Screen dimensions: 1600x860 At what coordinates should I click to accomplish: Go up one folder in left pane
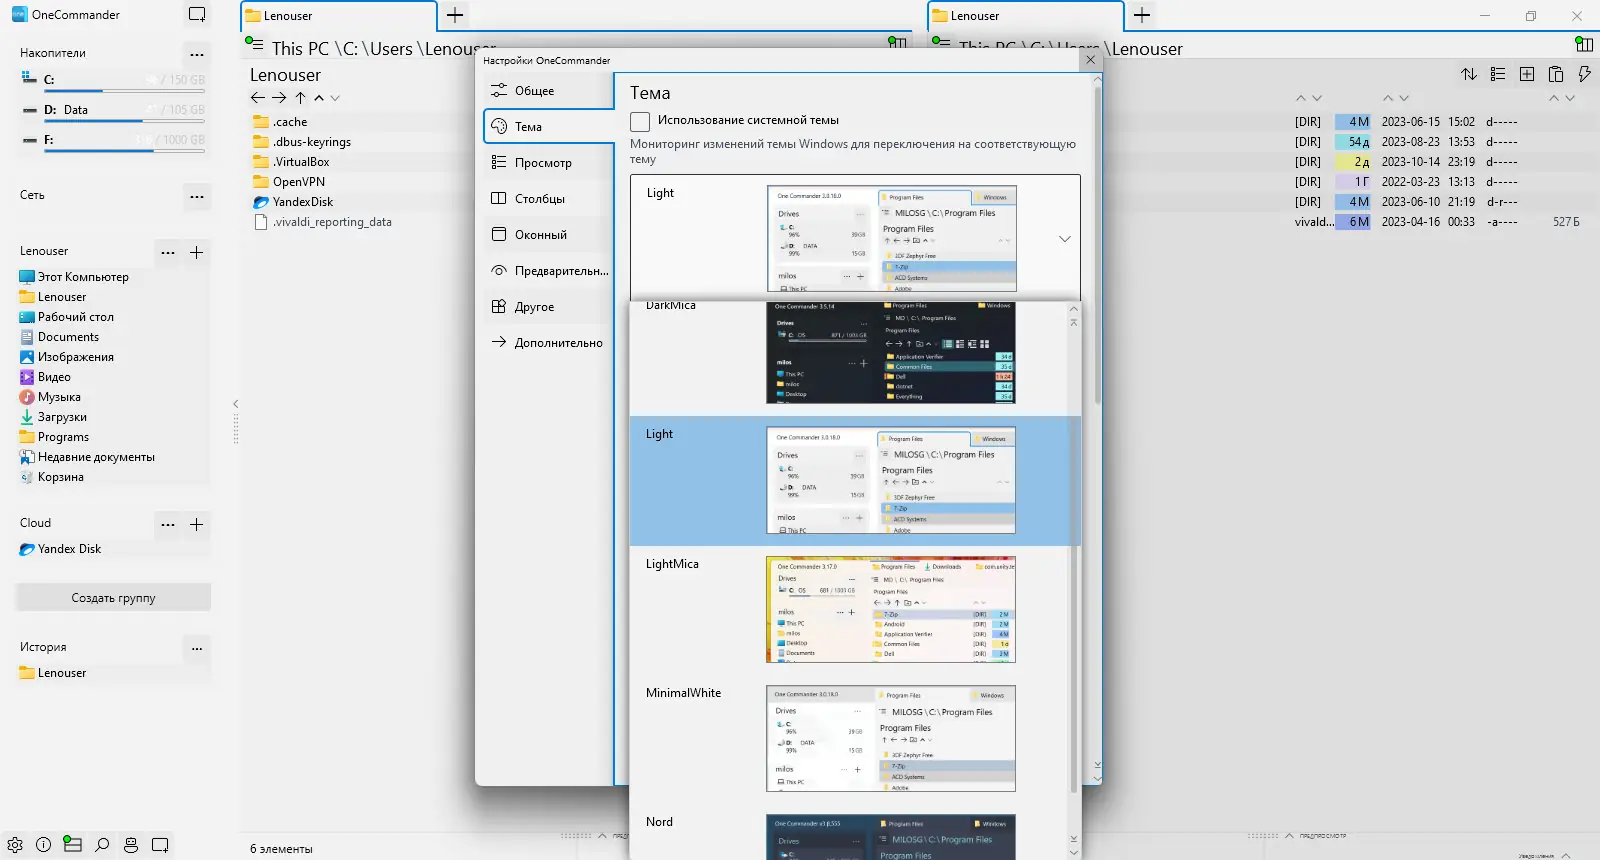(300, 98)
